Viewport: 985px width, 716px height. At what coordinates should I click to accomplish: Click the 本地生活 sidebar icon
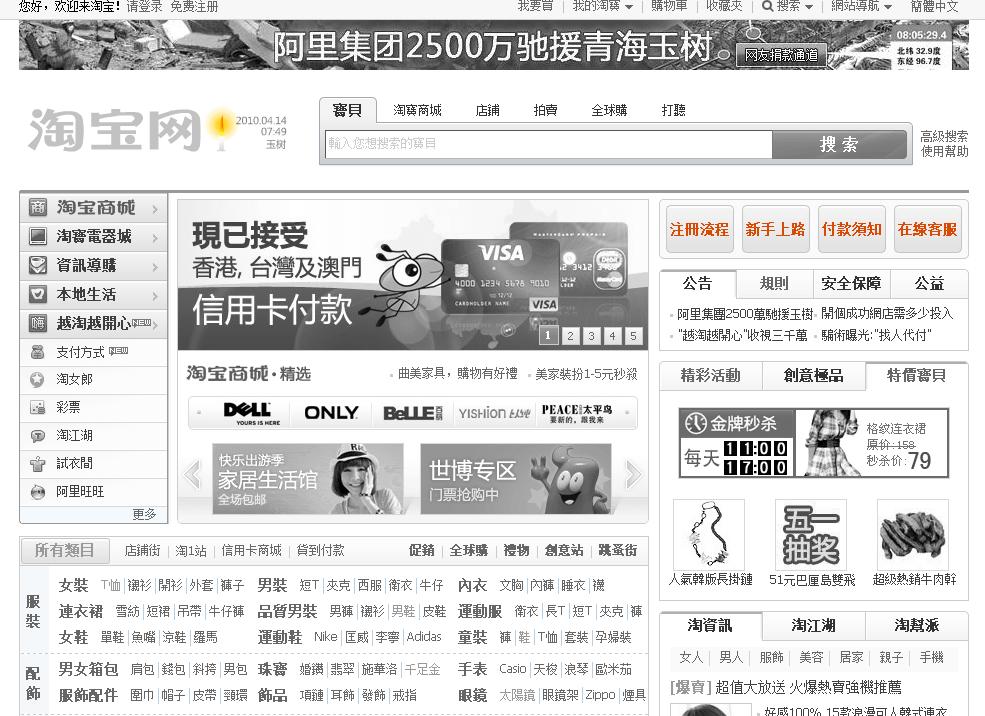click(x=38, y=294)
